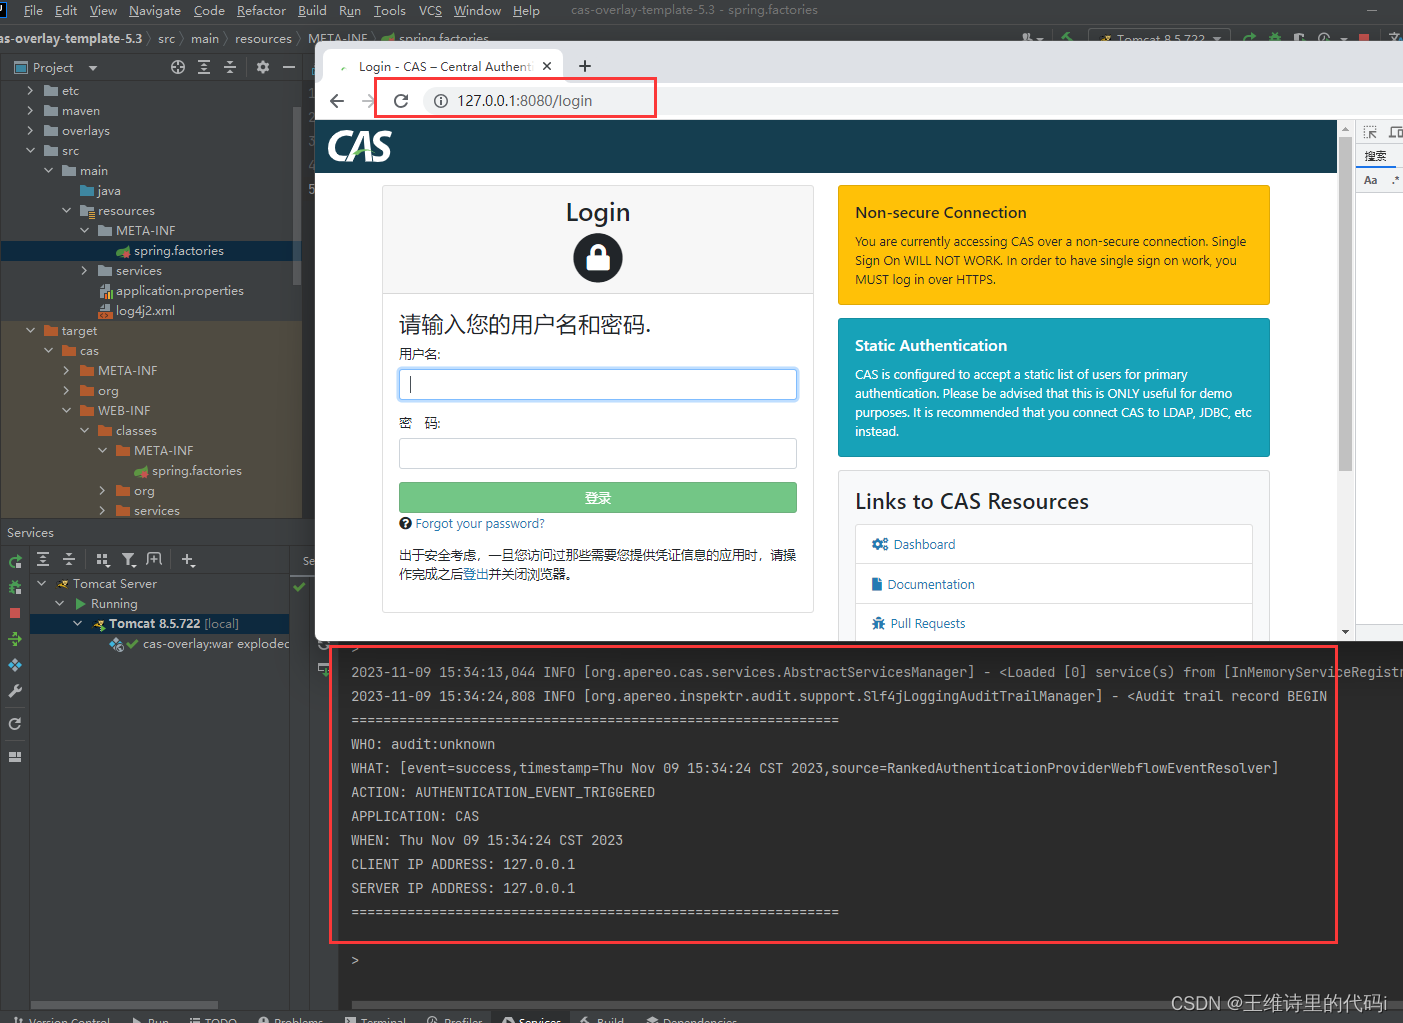Open the Refactor menu
The width and height of the screenshot is (1403, 1023).
261,10
